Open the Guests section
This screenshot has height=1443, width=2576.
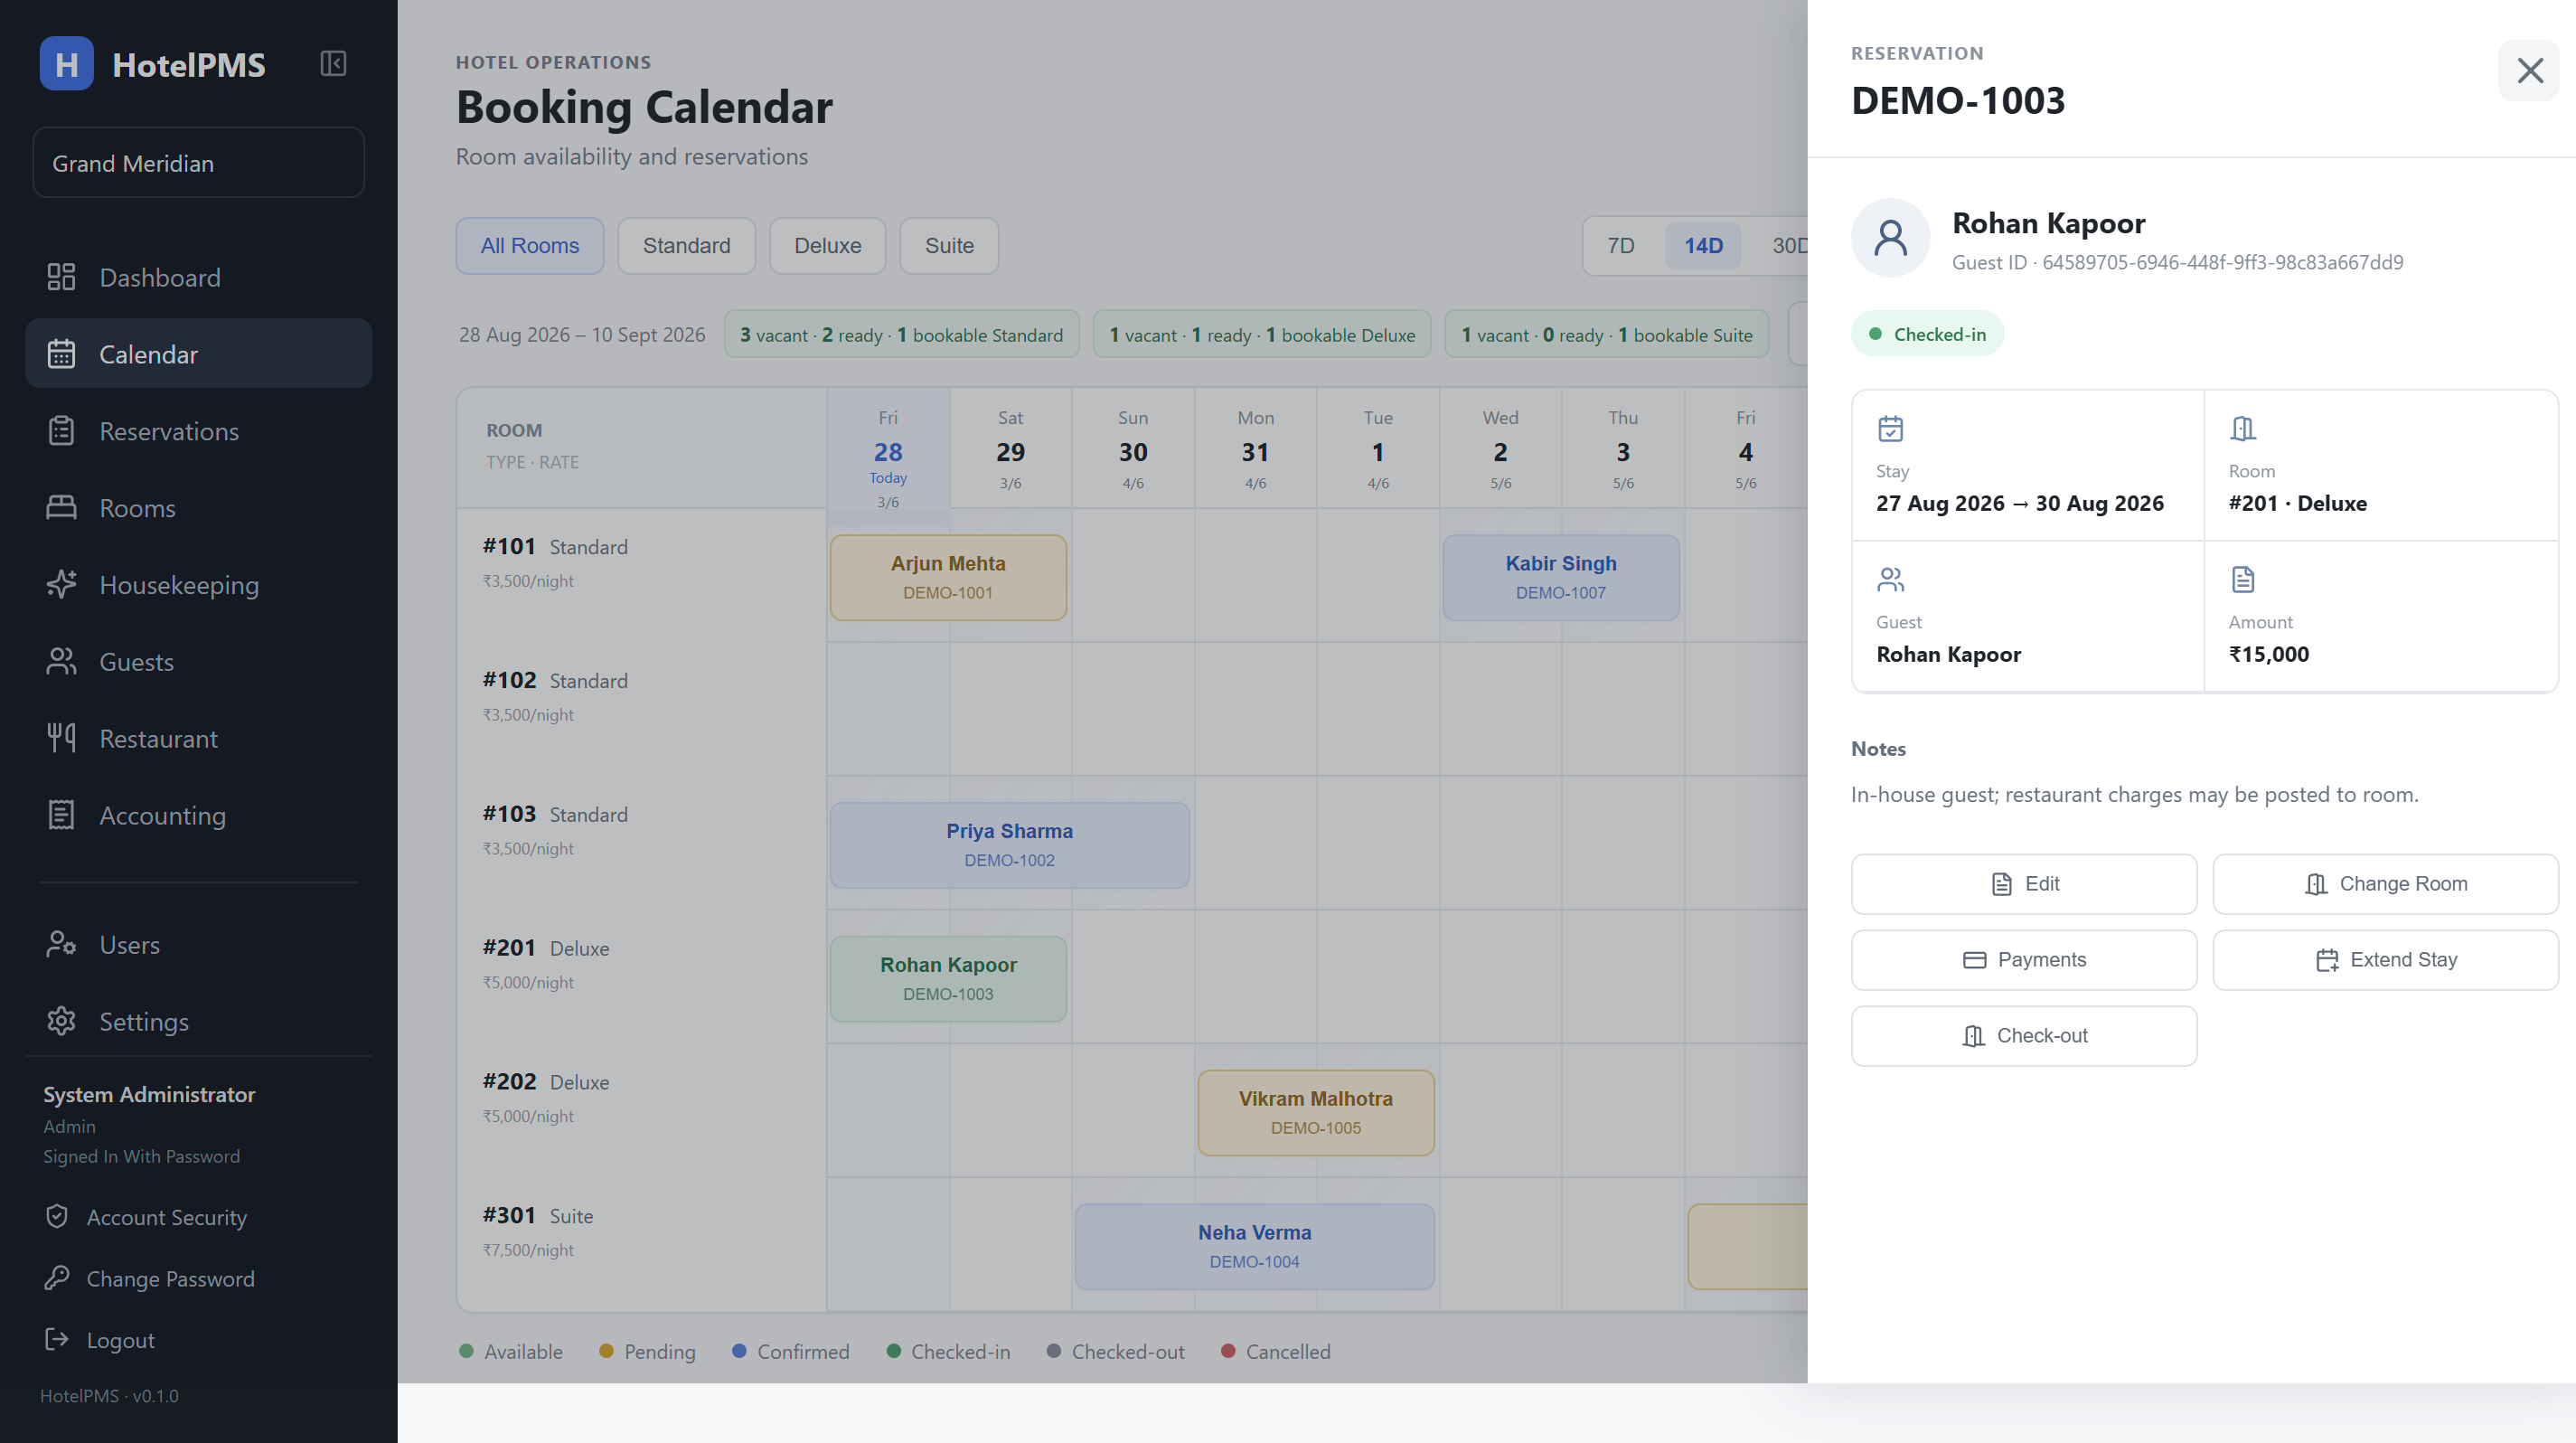click(x=198, y=662)
